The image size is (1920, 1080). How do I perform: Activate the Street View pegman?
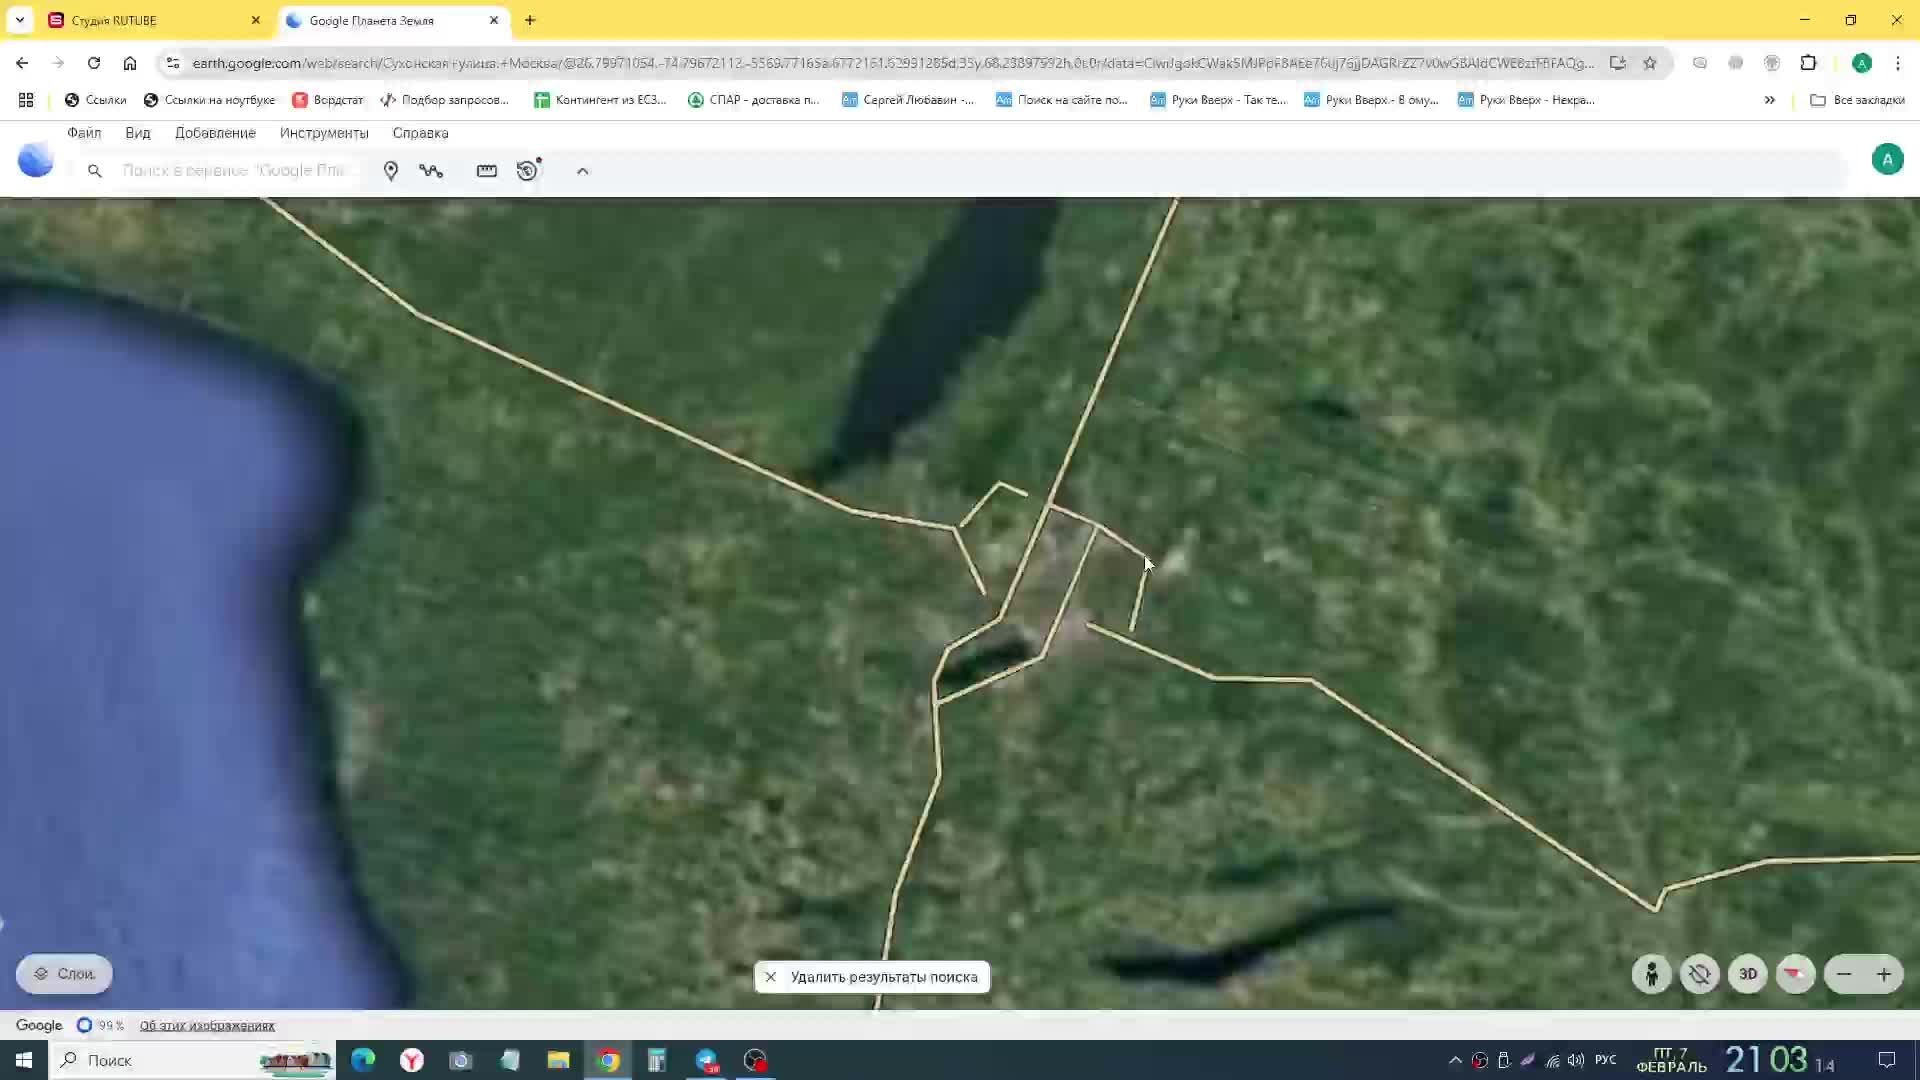click(1652, 974)
